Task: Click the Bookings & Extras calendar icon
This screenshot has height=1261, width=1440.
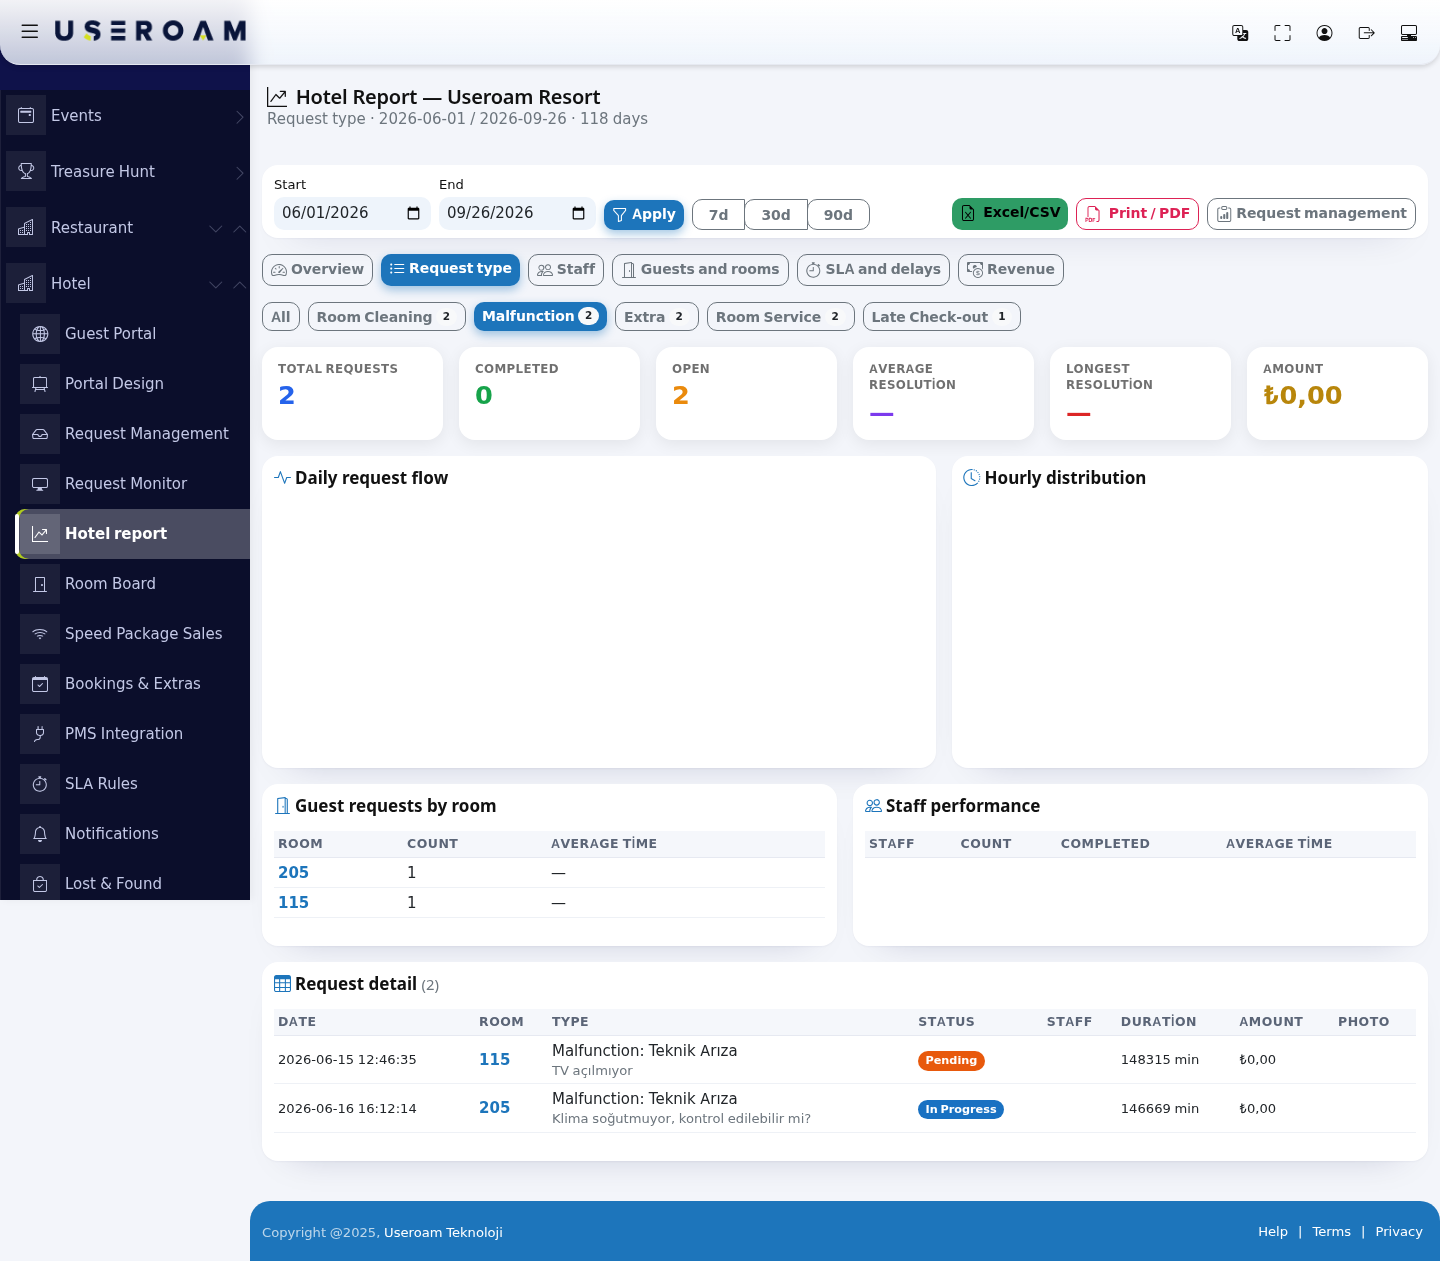Action: (x=40, y=684)
